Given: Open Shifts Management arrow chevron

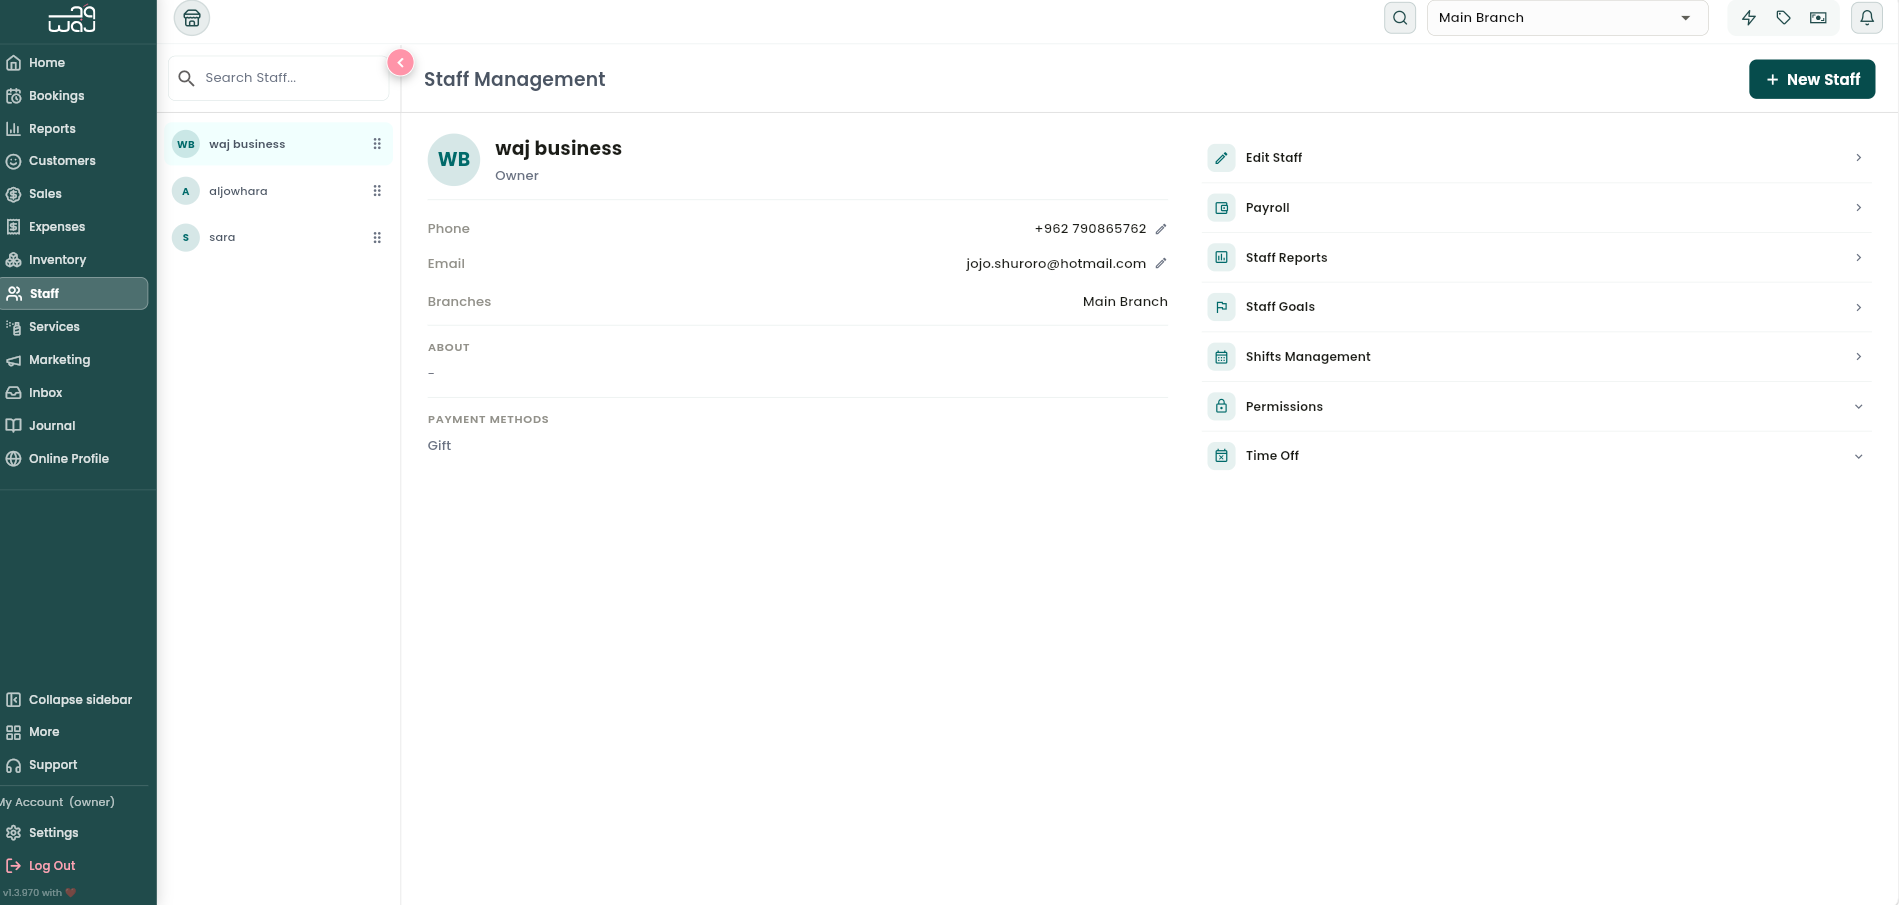Looking at the screenshot, I should (1859, 357).
